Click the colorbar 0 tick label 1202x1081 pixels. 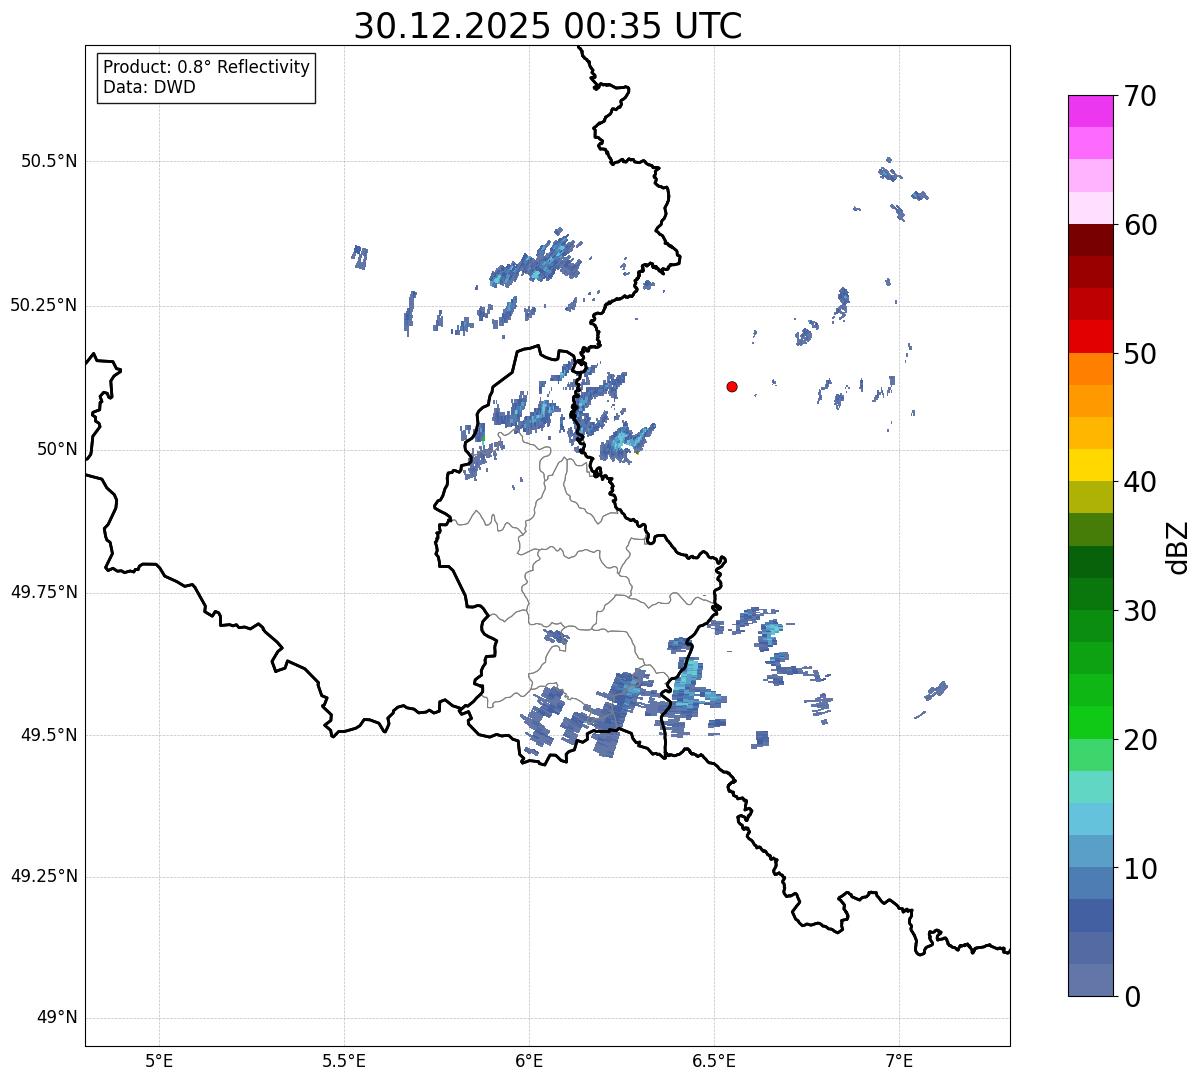pyautogui.click(x=1132, y=997)
